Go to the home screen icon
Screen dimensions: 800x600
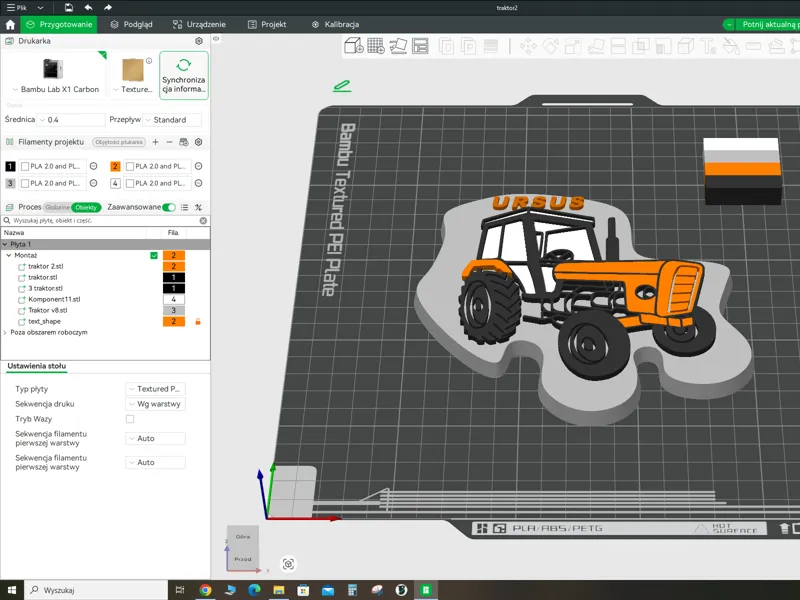pyautogui.click(x=10, y=24)
